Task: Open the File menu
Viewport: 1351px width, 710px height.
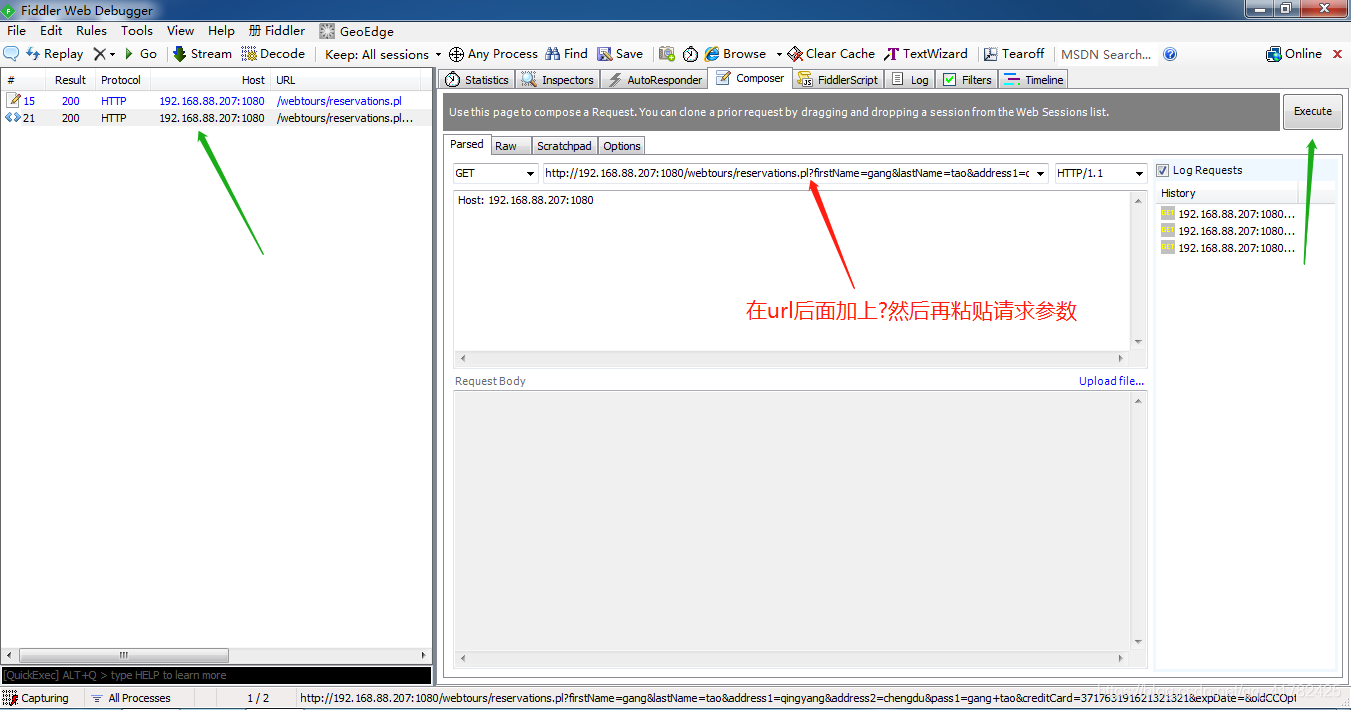Action: 17,31
